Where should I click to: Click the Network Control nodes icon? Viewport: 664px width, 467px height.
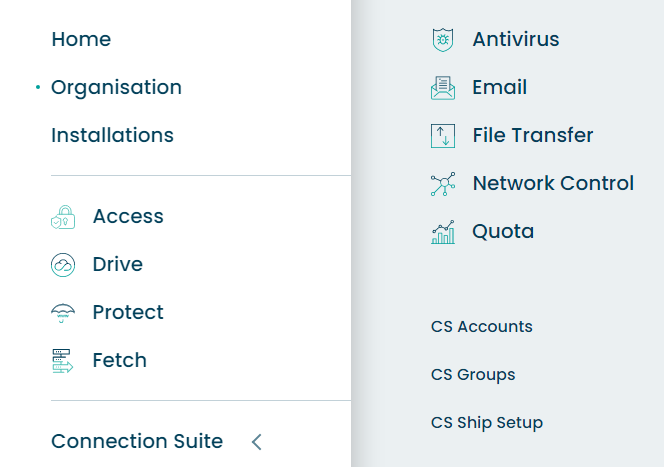click(x=443, y=184)
